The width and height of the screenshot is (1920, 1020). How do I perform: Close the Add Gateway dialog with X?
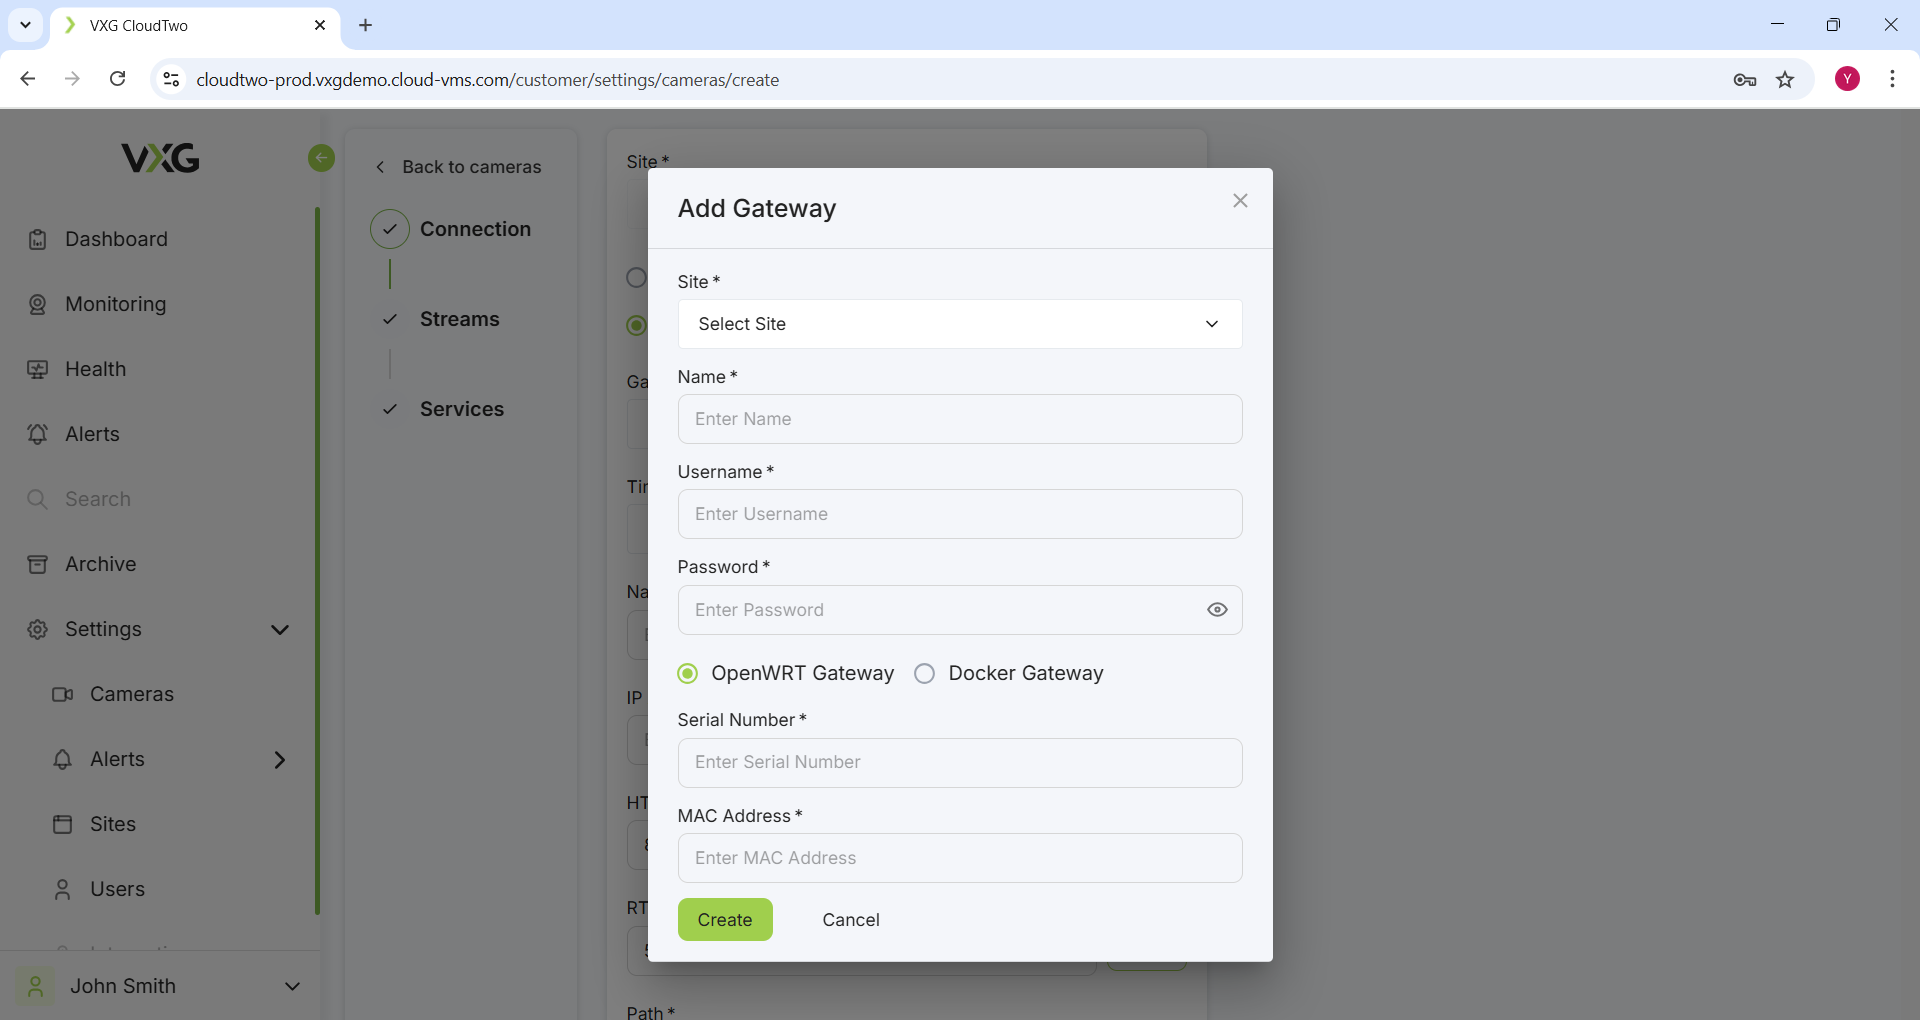[1240, 201]
